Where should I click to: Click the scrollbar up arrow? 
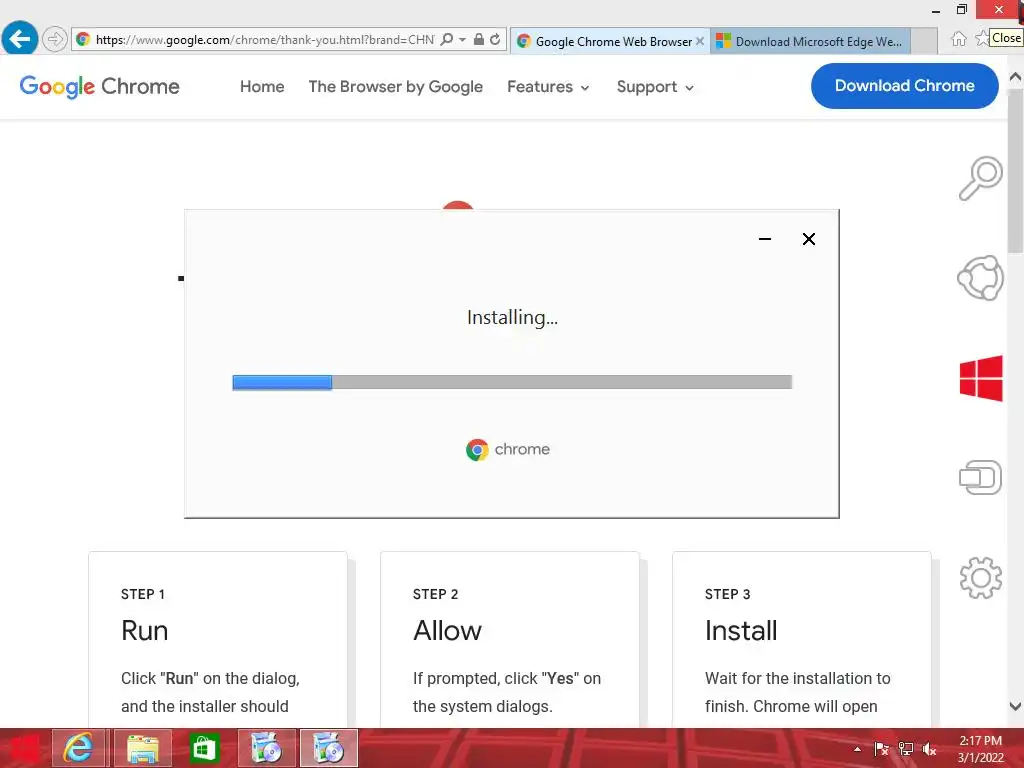pos(1016,76)
